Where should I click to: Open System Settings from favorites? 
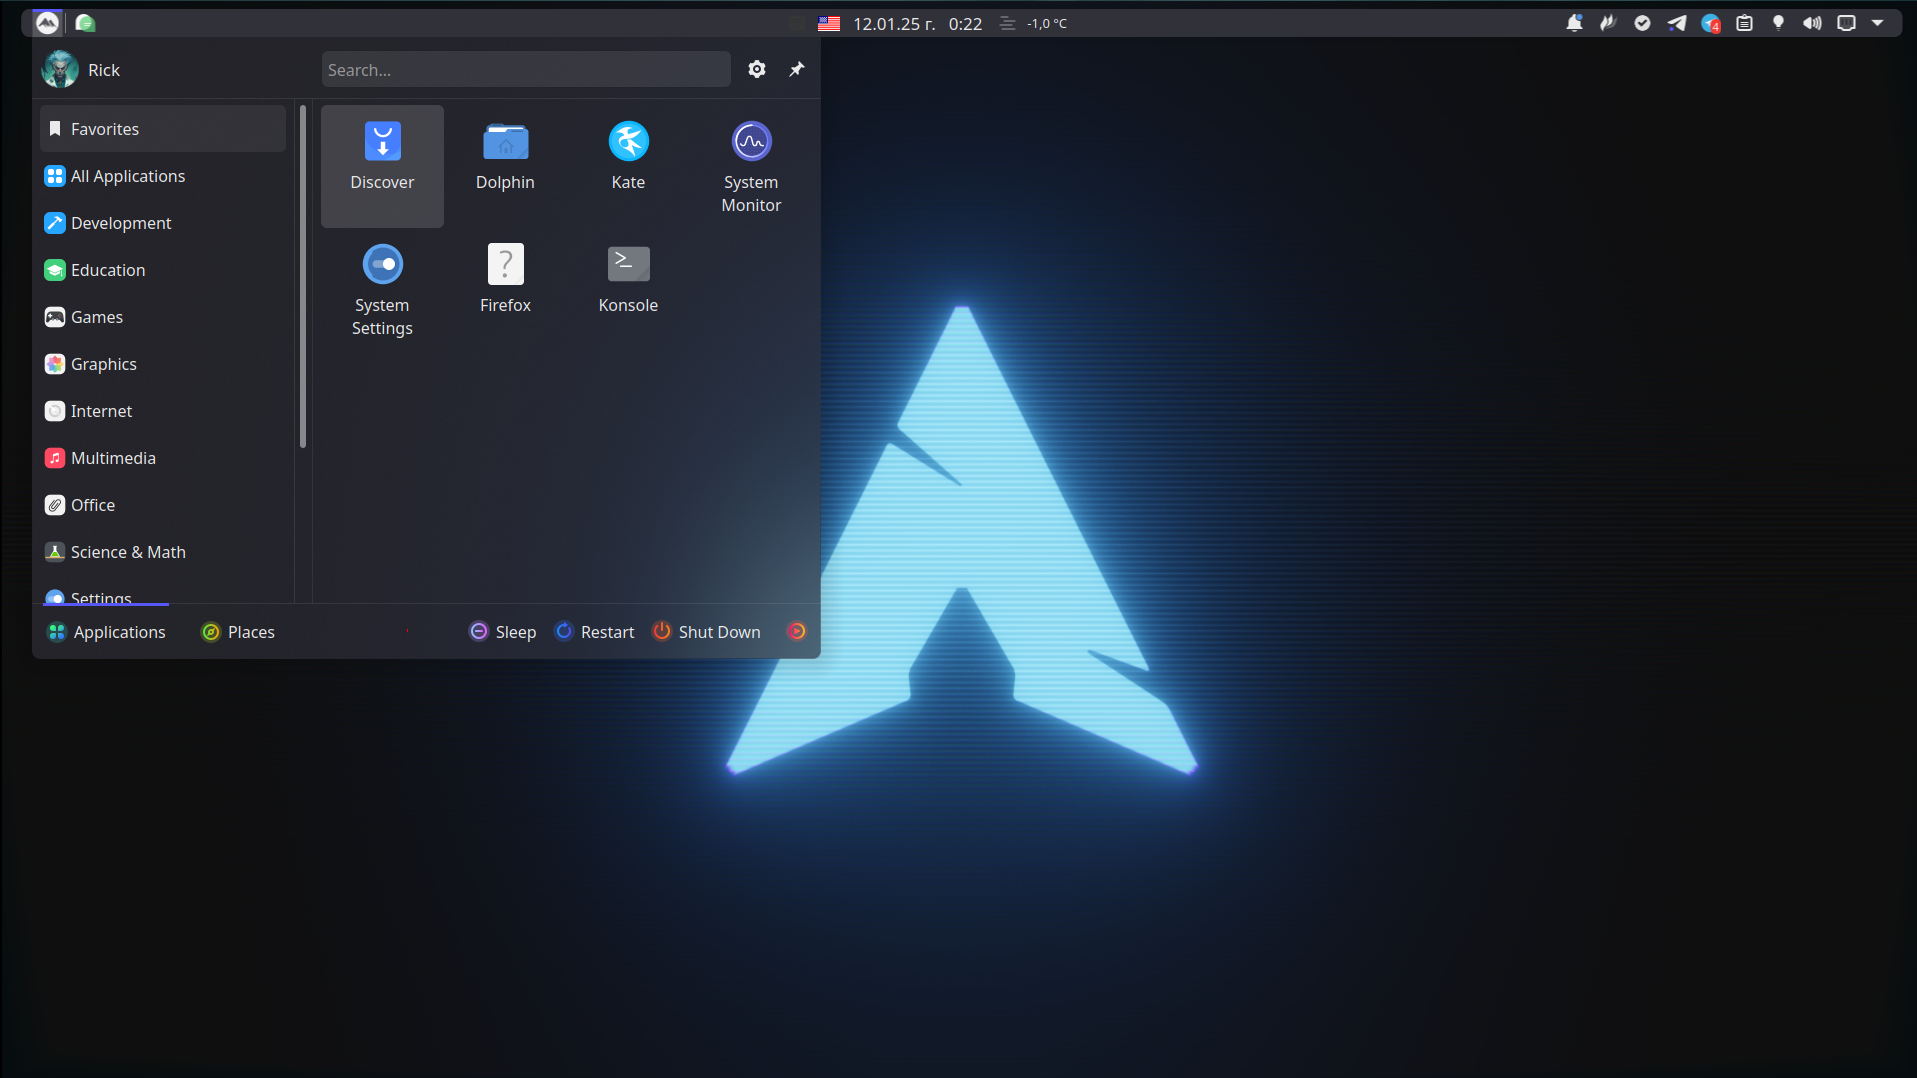382,289
